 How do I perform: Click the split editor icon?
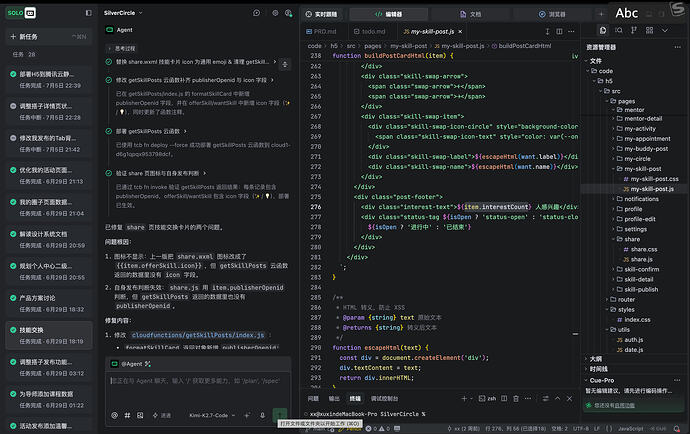tap(559, 31)
